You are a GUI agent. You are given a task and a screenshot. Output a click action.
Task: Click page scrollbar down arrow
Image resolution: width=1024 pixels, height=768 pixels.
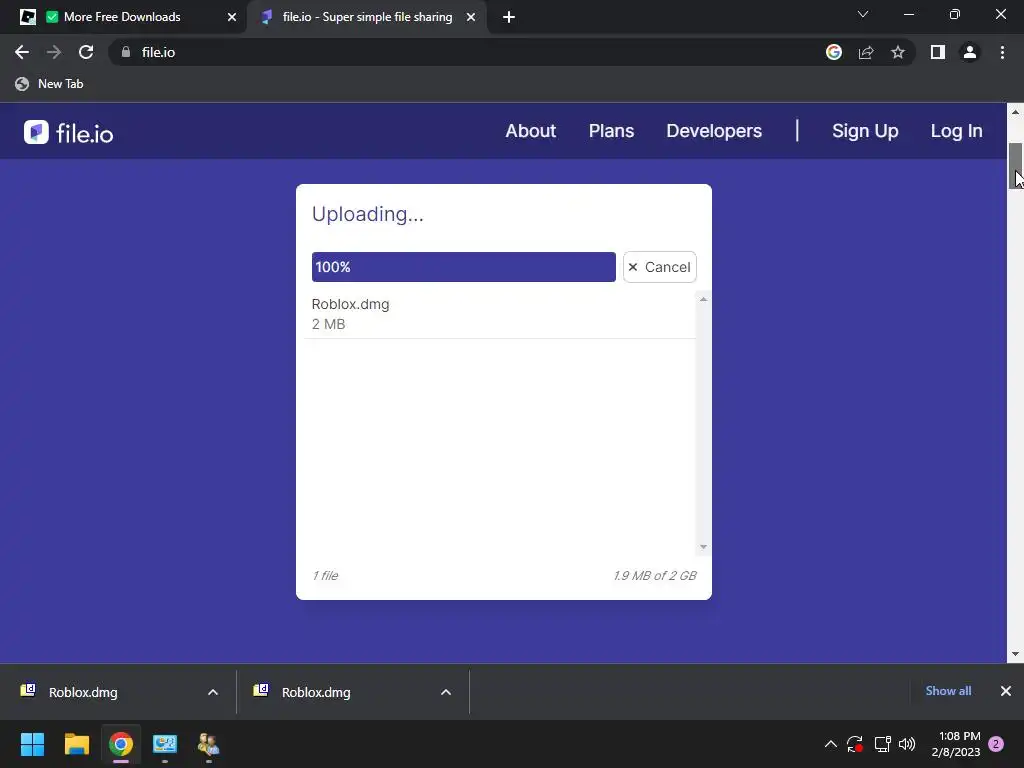[x=1016, y=654]
